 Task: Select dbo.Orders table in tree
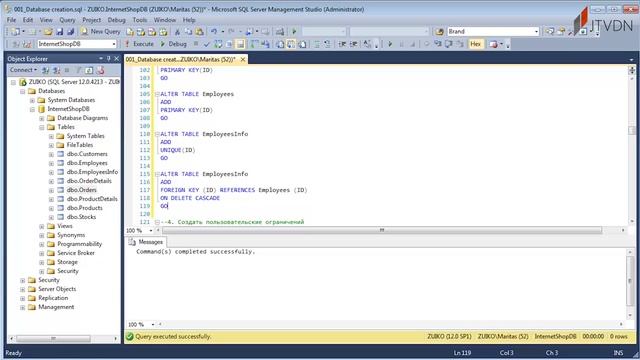pos(82,190)
